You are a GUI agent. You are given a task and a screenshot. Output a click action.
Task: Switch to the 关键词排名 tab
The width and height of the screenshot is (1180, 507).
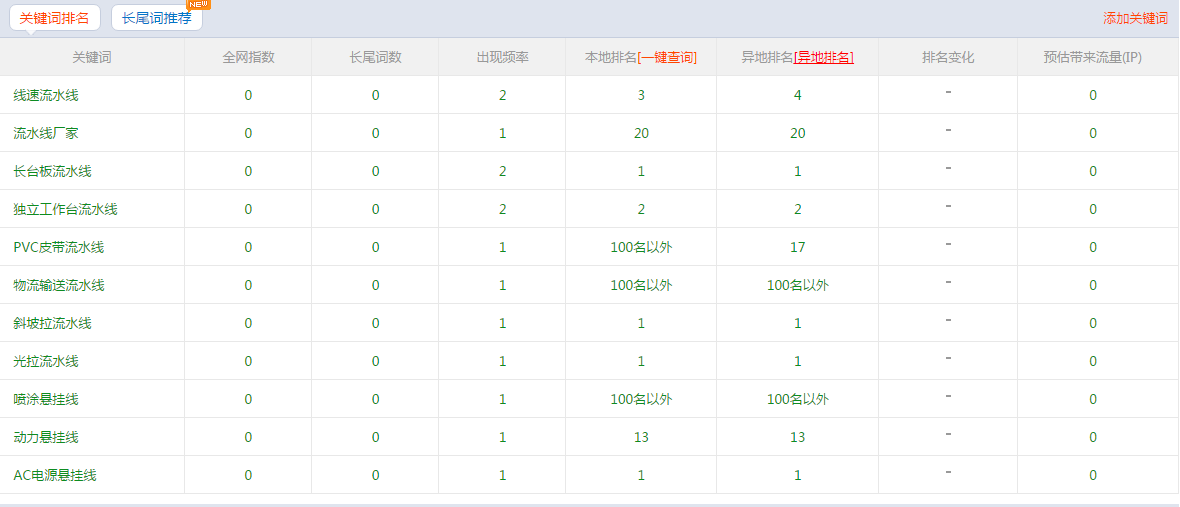pos(55,18)
